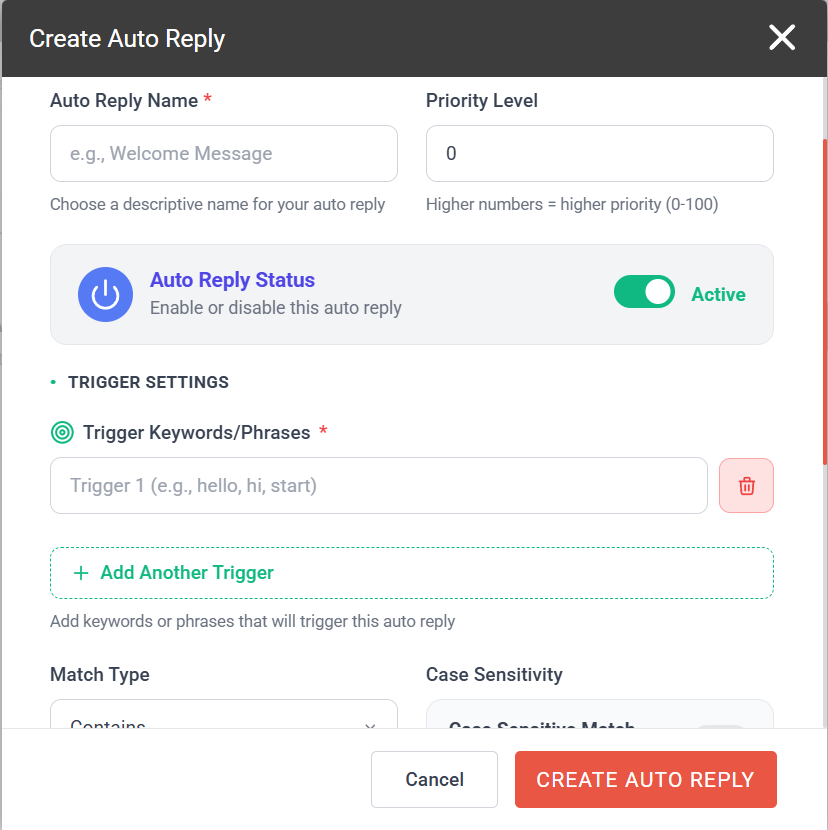Click the plus icon for adding triggers
The image size is (828, 830).
tap(81, 573)
